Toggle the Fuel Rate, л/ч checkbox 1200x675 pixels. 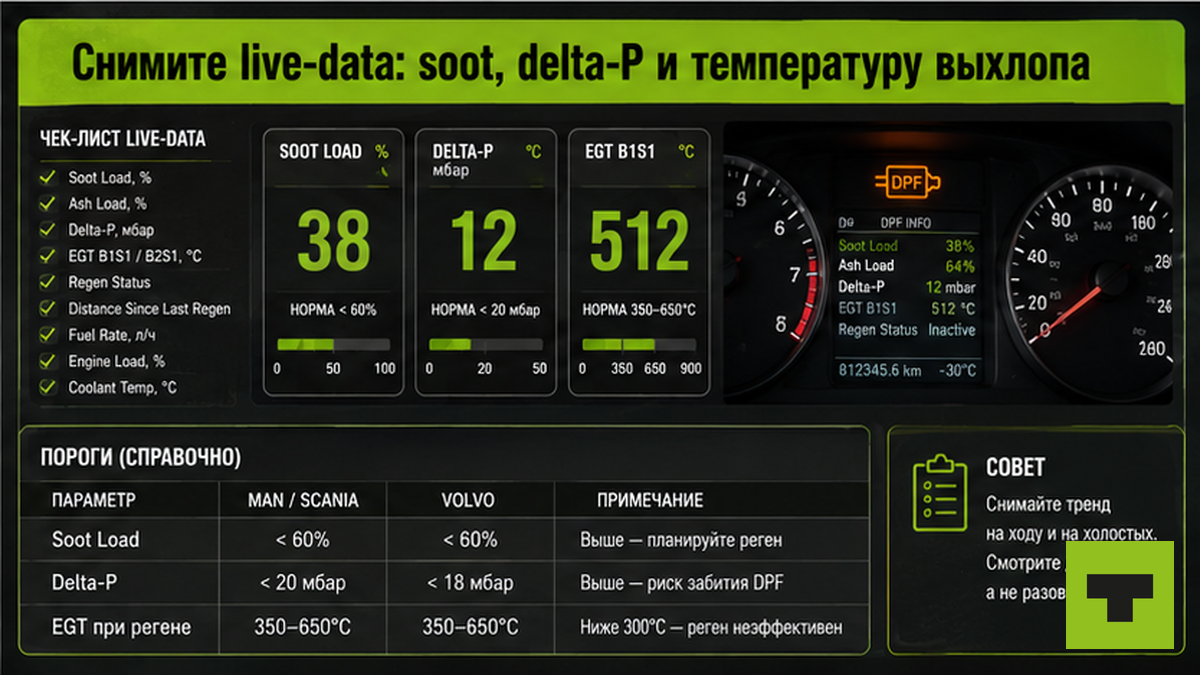click(x=46, y=335)
